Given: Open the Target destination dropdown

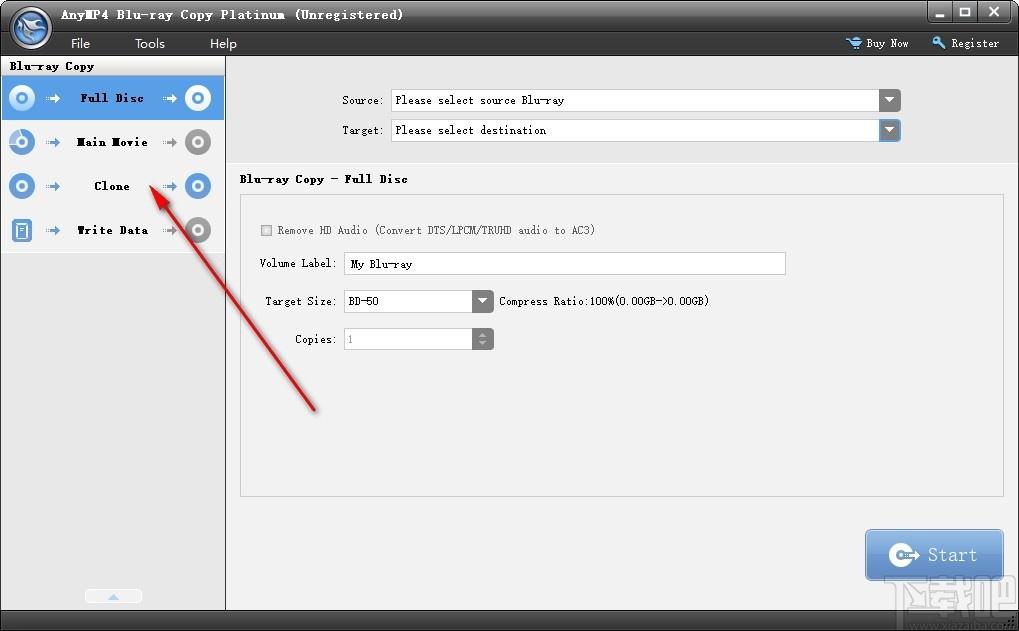Looking at the screenshot, I should click(x=890, y=130).
